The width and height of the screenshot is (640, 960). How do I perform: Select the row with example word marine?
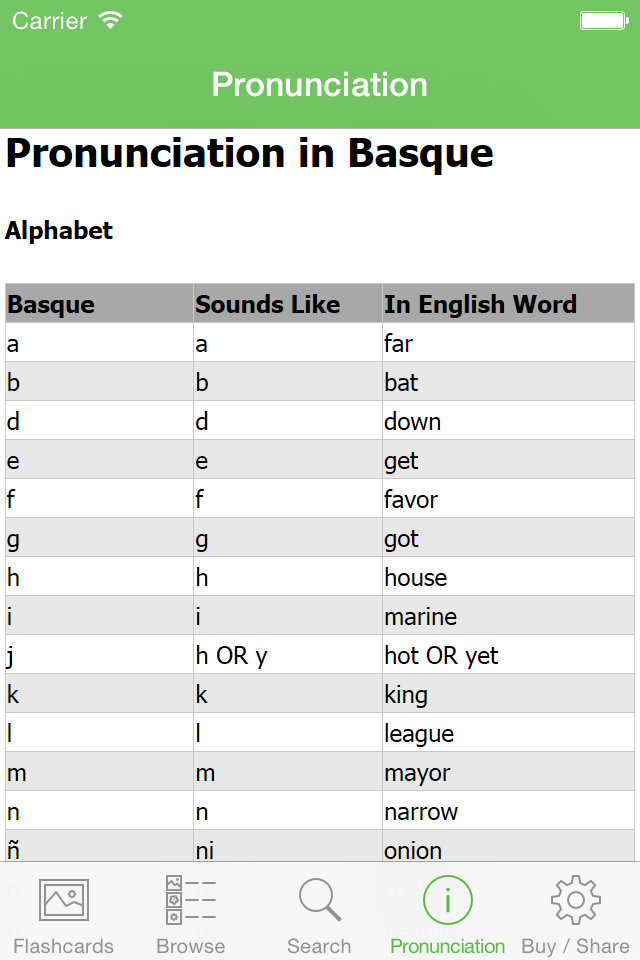(x=320, y=616)
